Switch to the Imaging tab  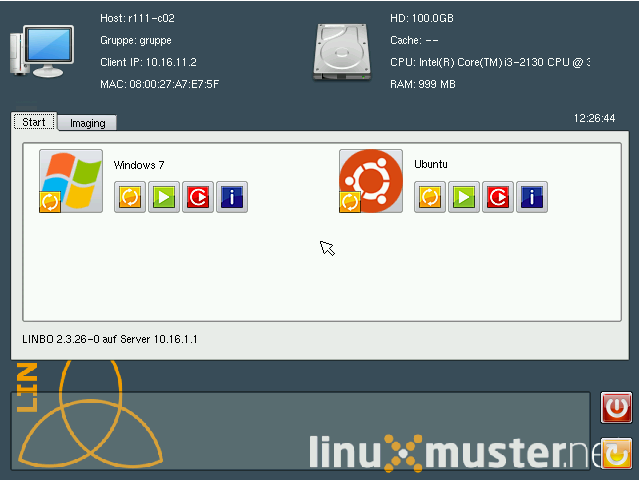88,123
